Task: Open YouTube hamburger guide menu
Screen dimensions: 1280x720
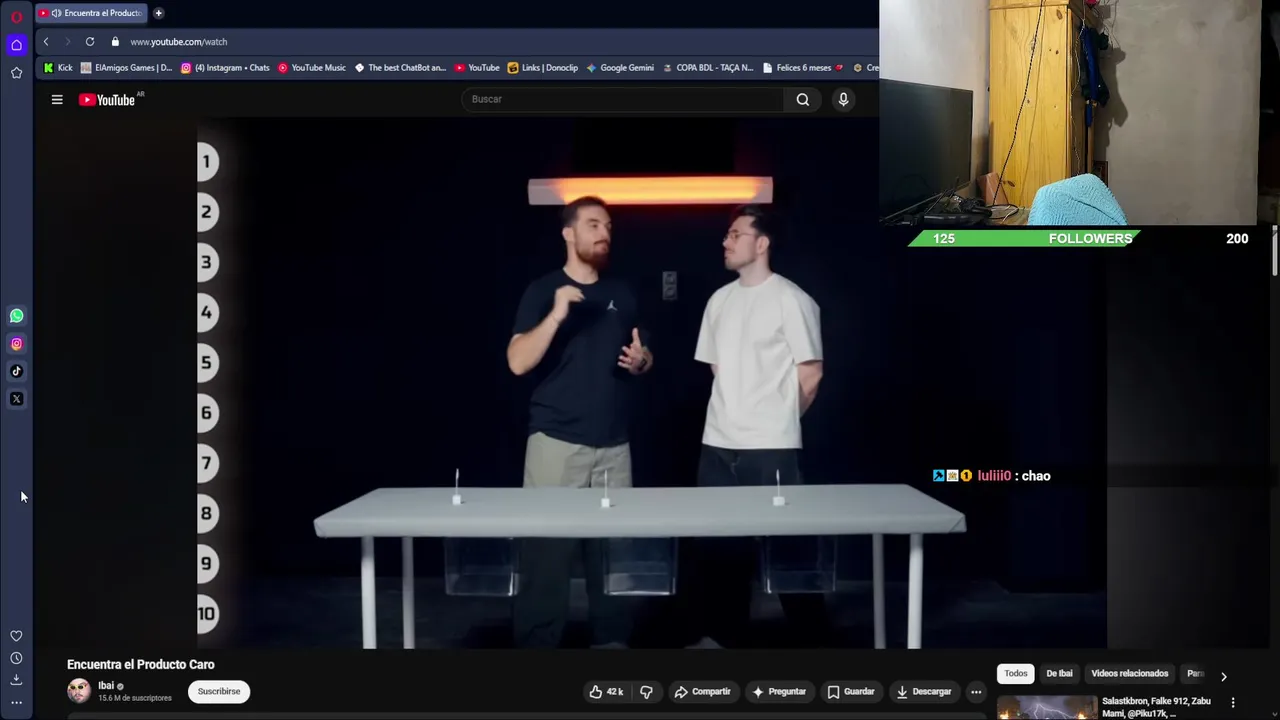Action: [x=57, y=100]
